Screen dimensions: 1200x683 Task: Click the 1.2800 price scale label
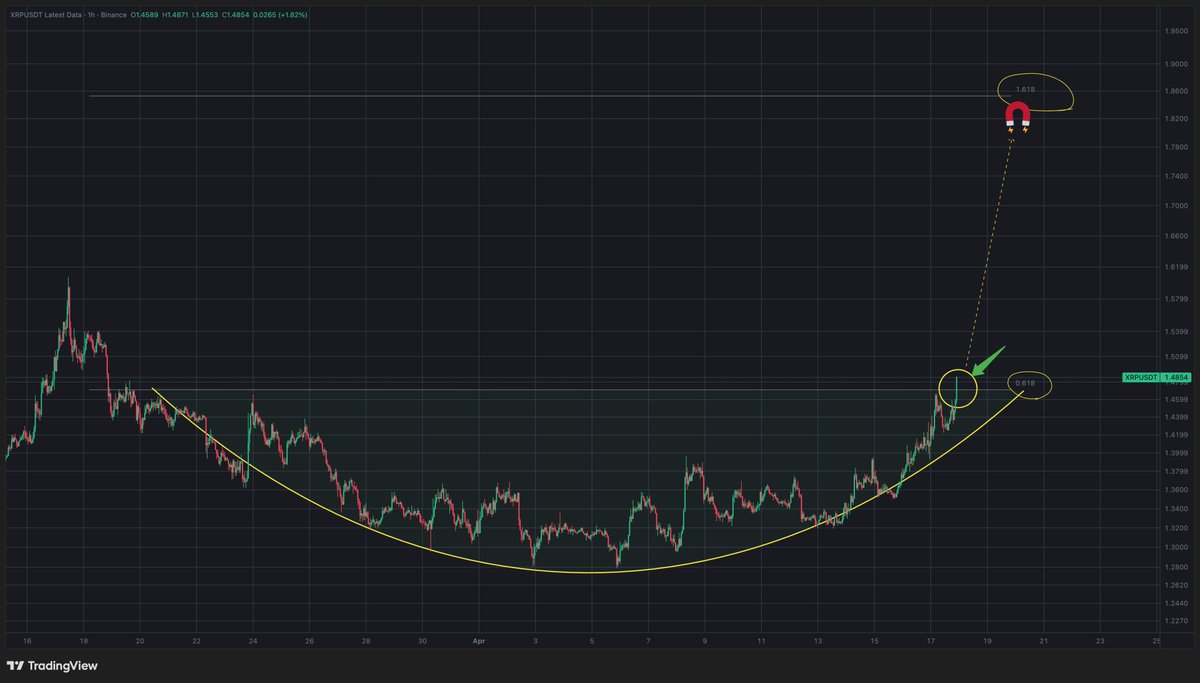click(1175, 567)
